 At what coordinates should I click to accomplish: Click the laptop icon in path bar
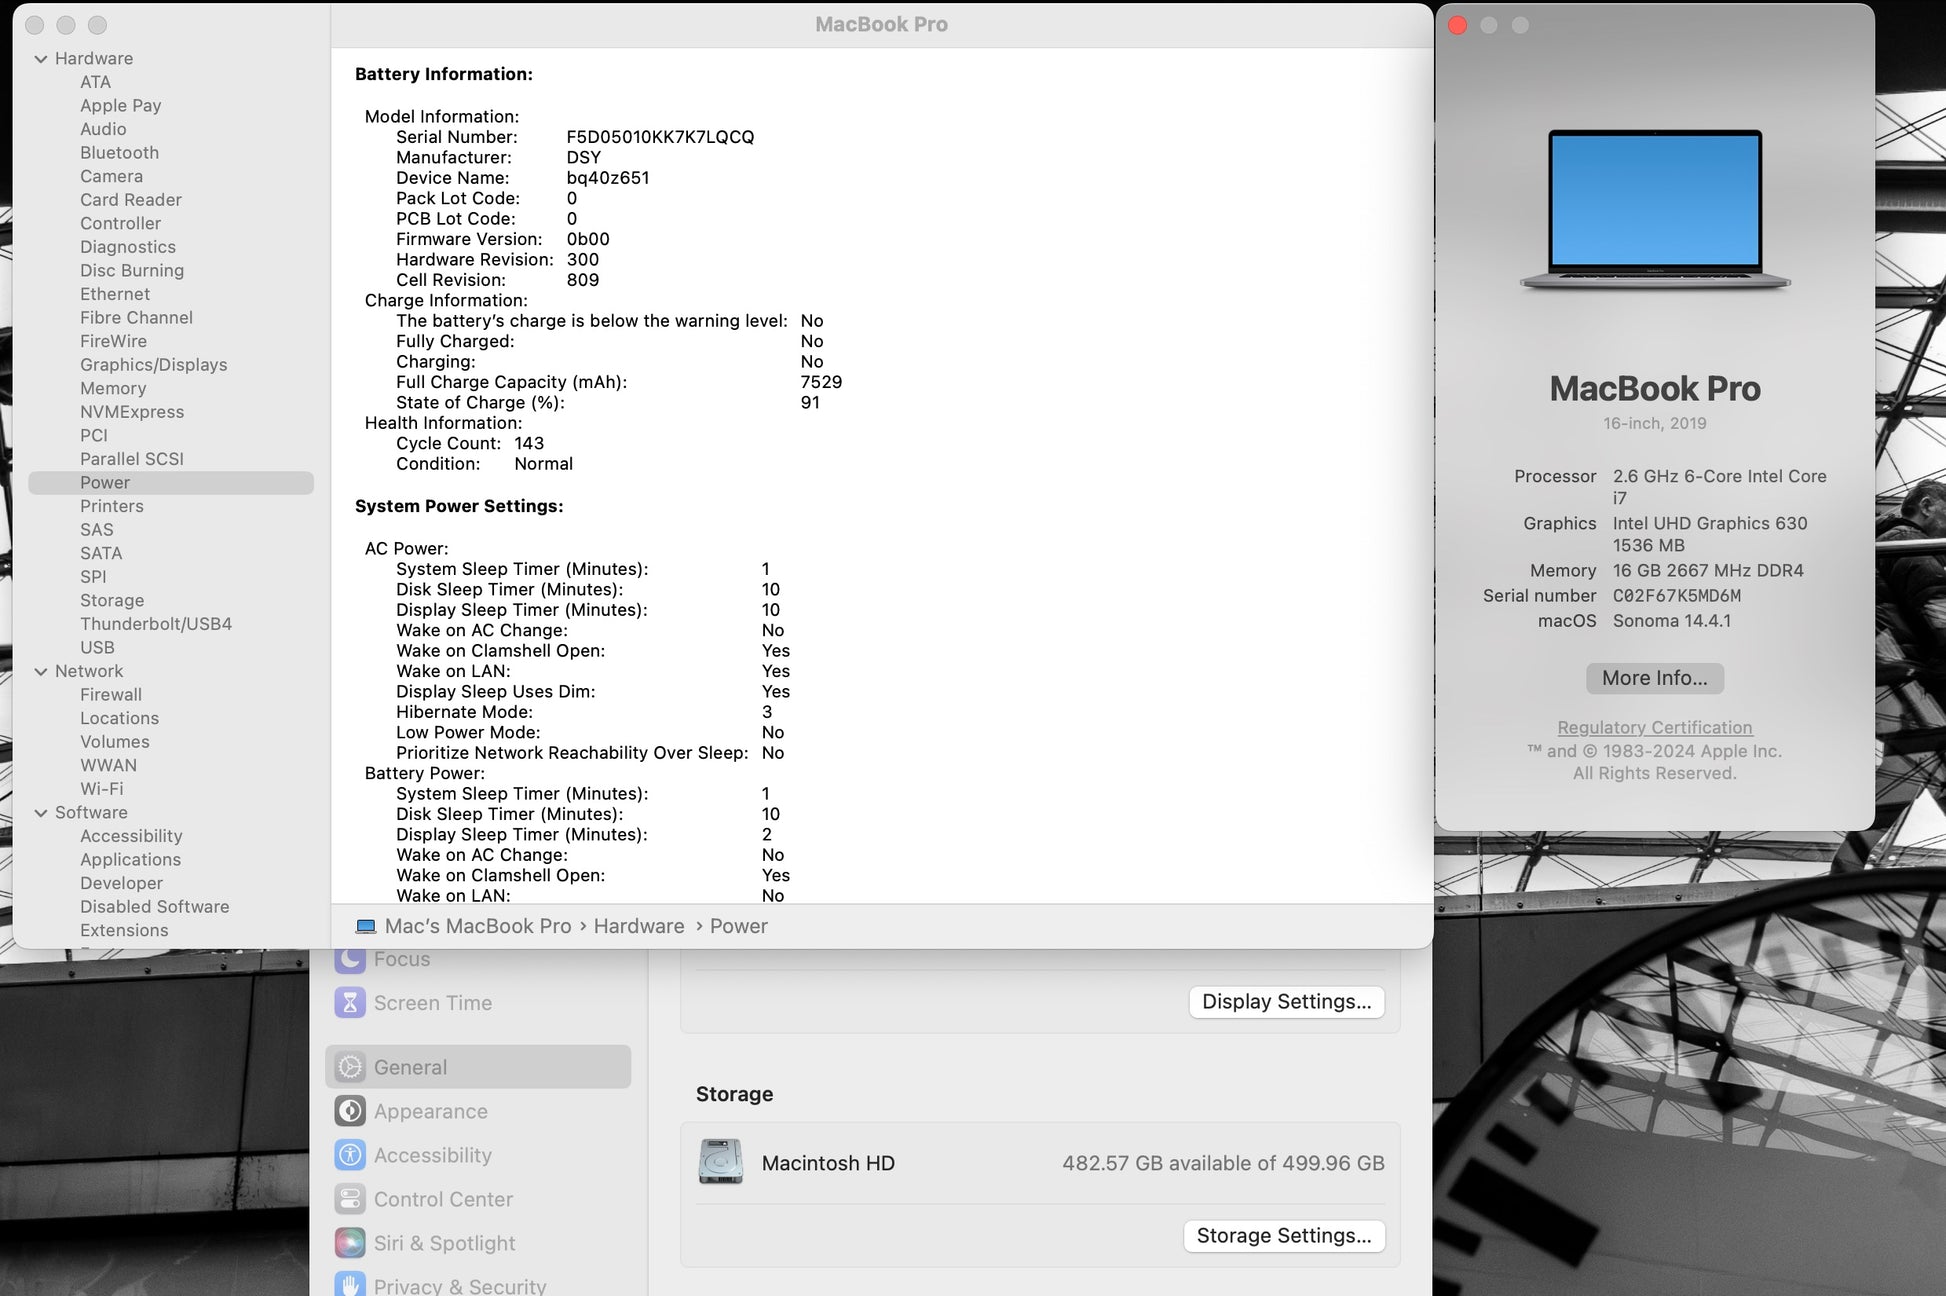(x=366, y=926)
